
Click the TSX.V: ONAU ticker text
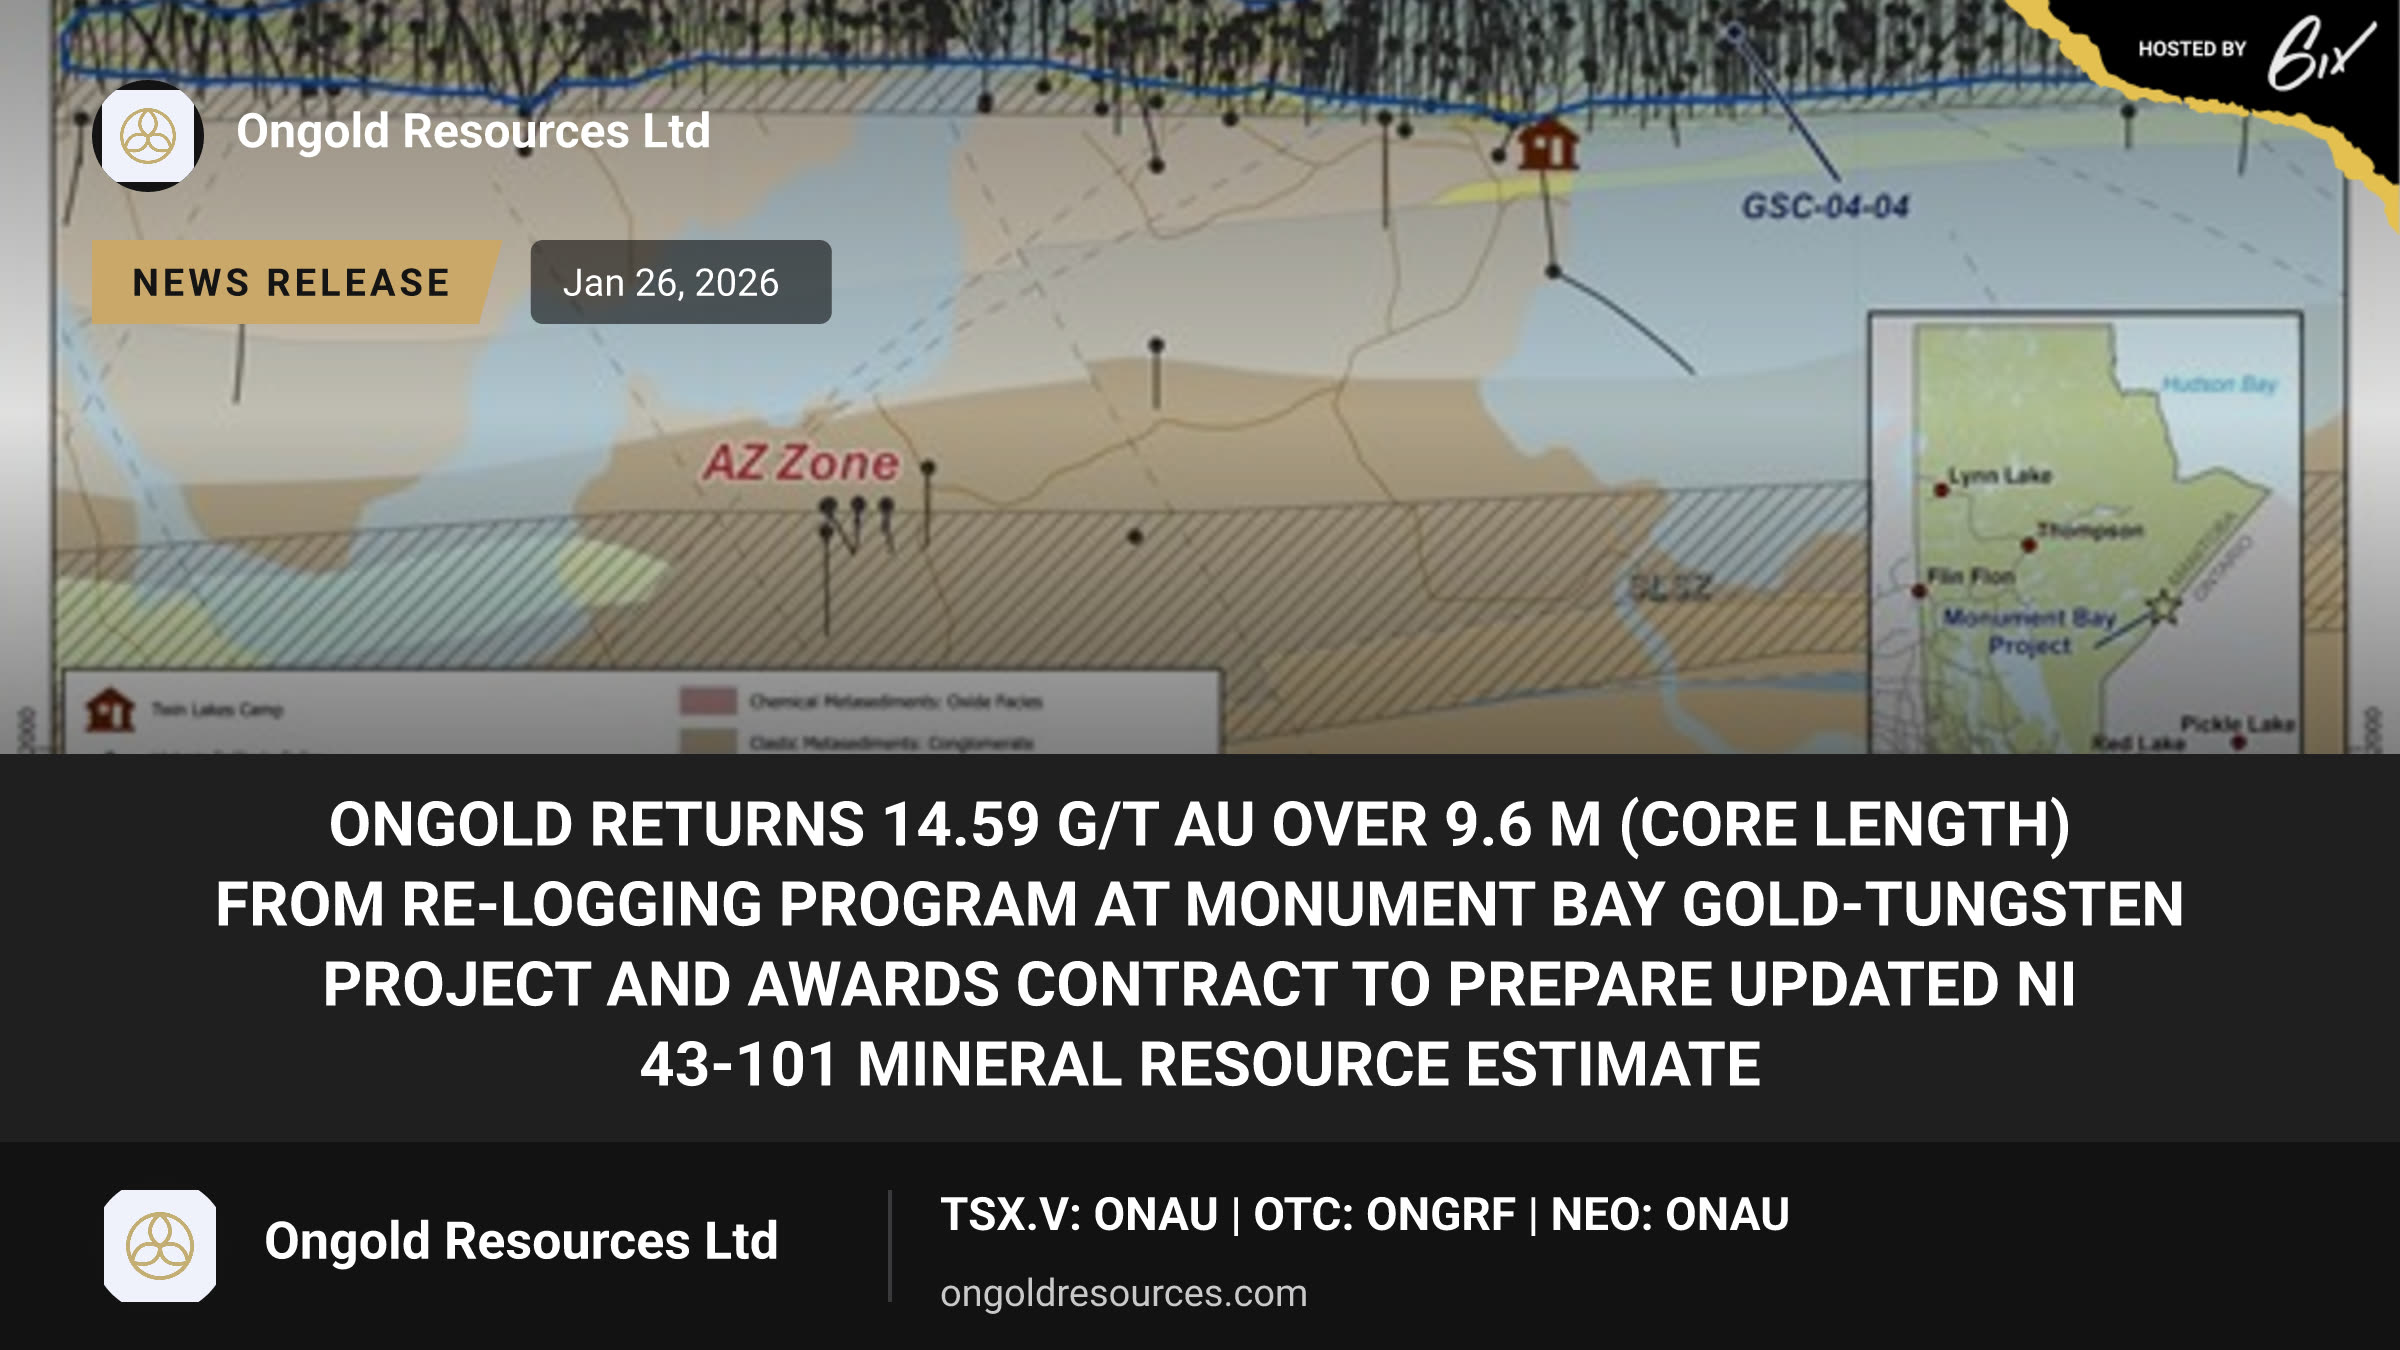[1079, 1215]
